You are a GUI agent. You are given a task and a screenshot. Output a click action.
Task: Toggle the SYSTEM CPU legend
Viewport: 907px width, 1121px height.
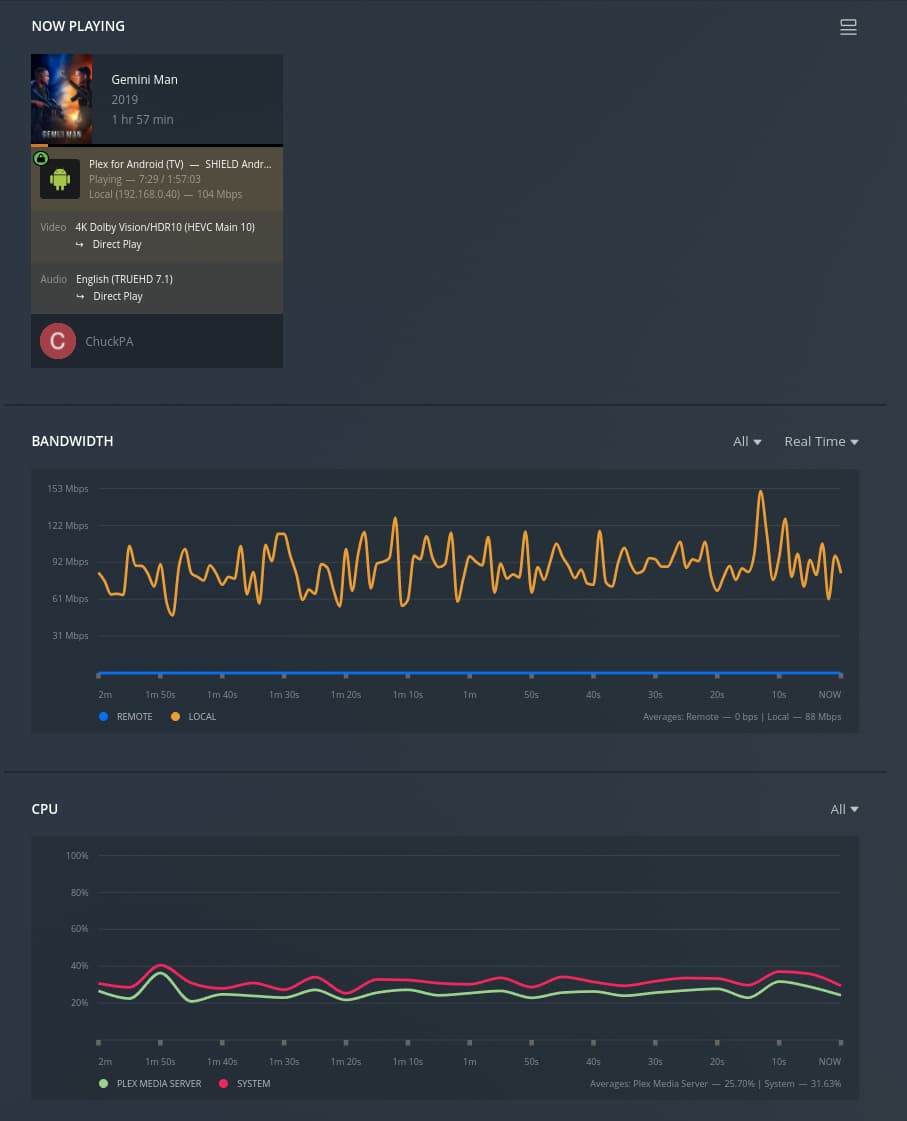pos(244,1084)
